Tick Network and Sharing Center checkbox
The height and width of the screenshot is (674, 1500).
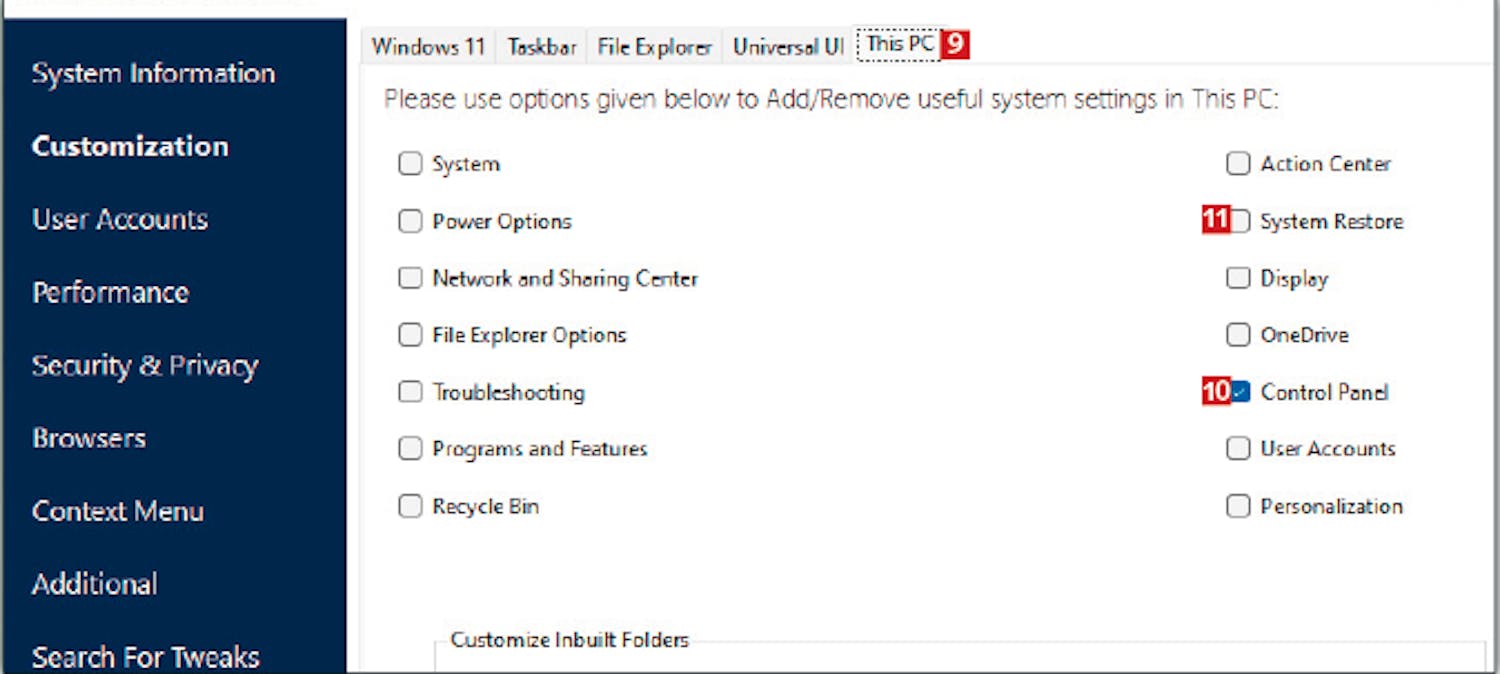(x=410, y=278)
